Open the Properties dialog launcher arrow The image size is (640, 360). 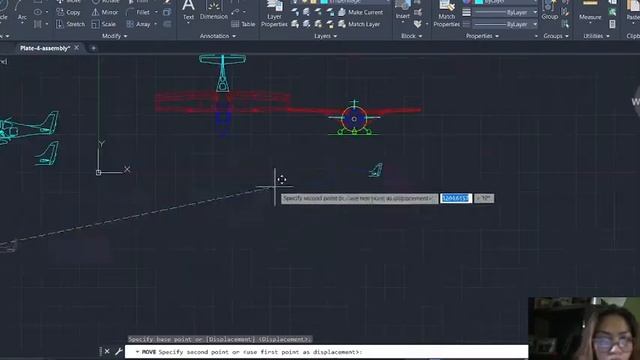coord(536,36)
